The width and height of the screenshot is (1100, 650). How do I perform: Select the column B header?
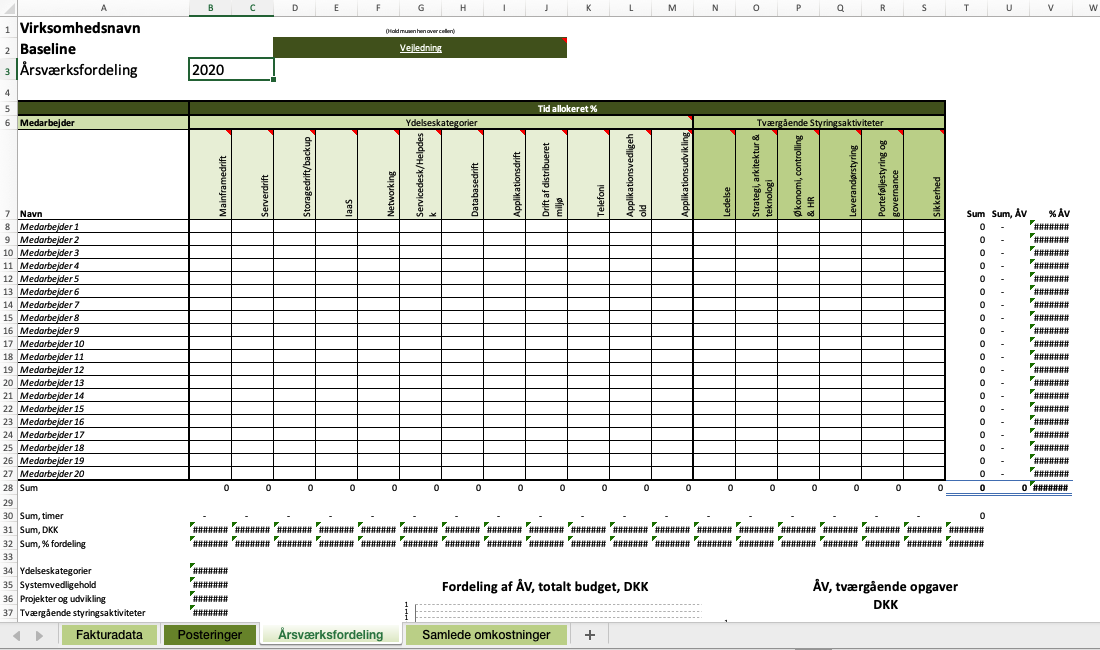[x=210, y=8]
